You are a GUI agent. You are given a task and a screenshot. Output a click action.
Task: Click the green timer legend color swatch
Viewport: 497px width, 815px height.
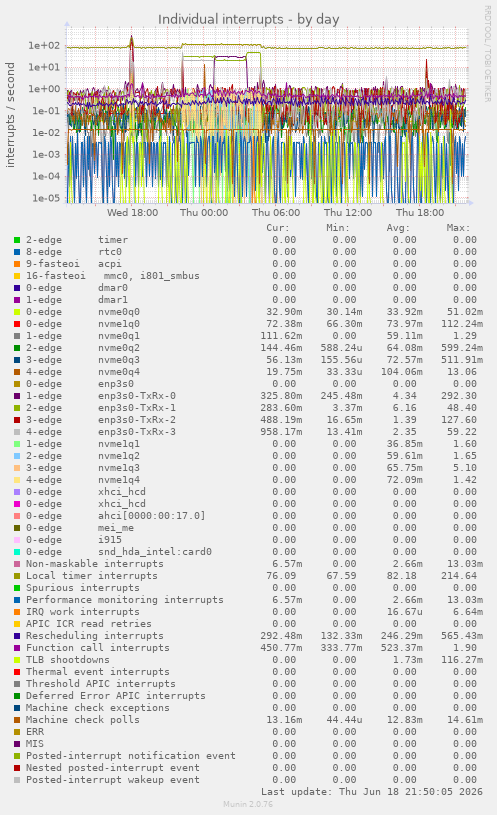click(x=17, y=240)
